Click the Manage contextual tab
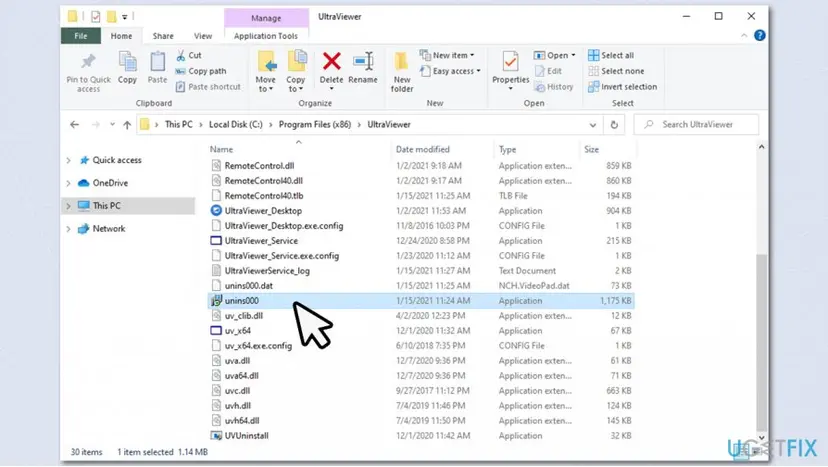 click(266, 18)
